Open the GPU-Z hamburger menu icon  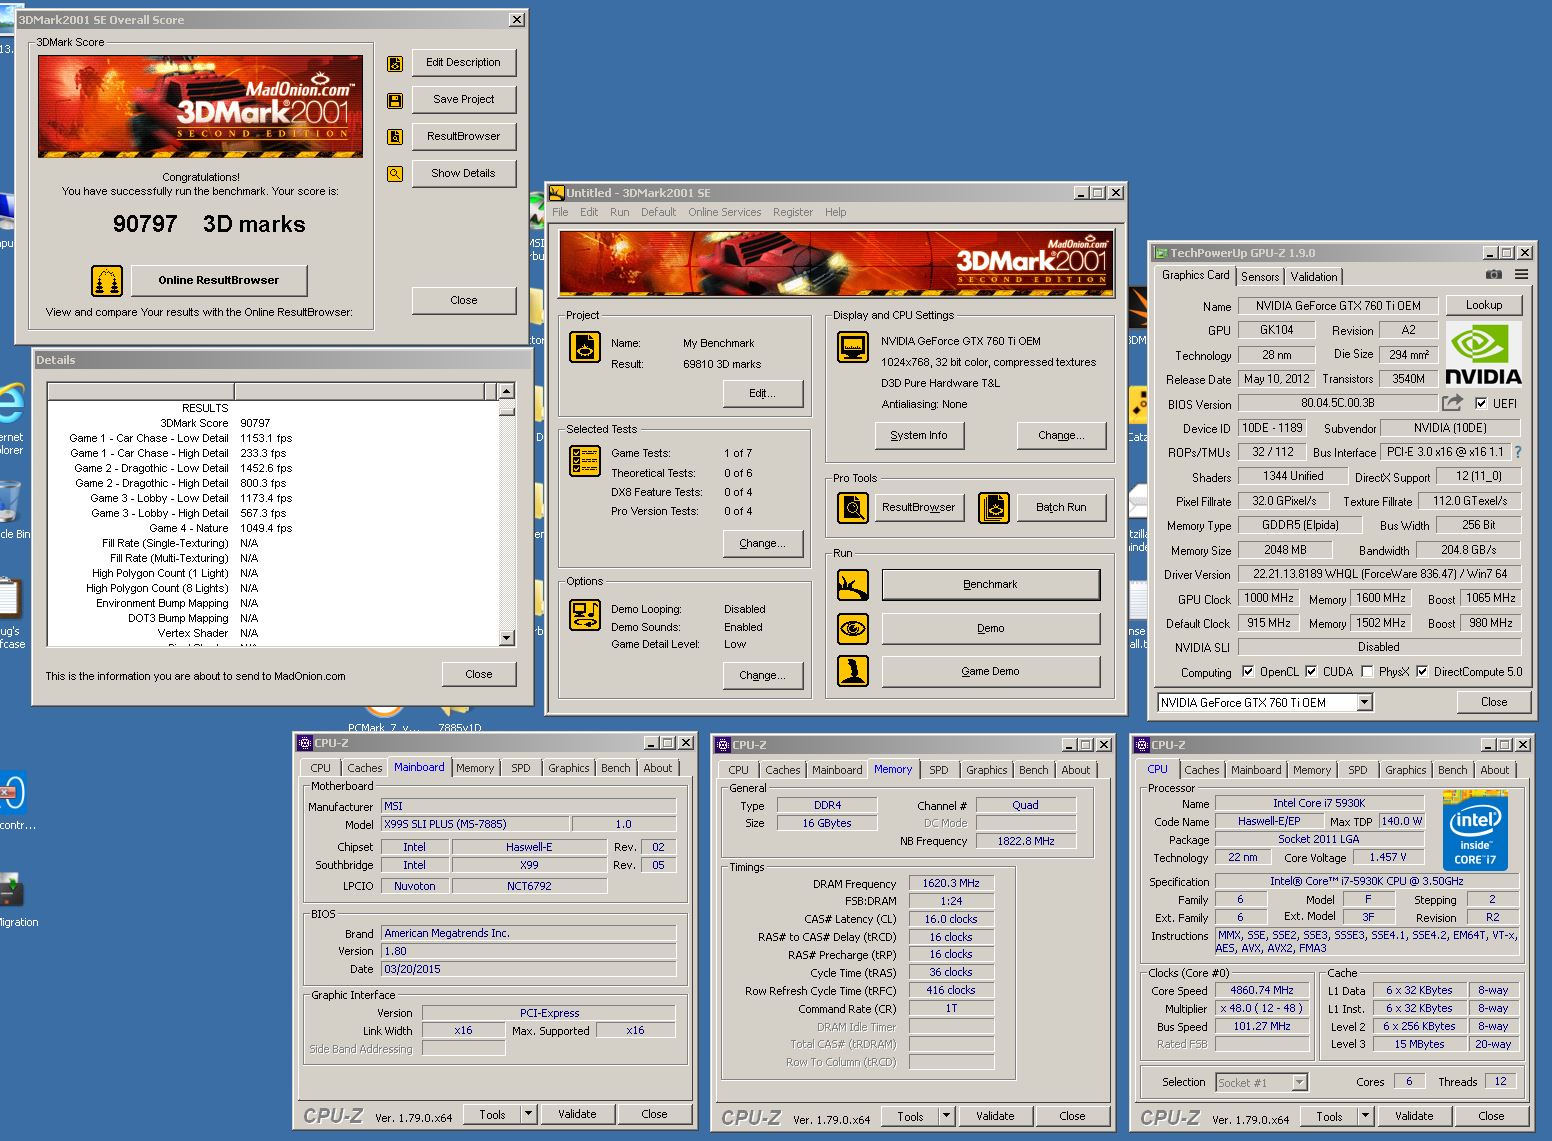click(1521, 275)
